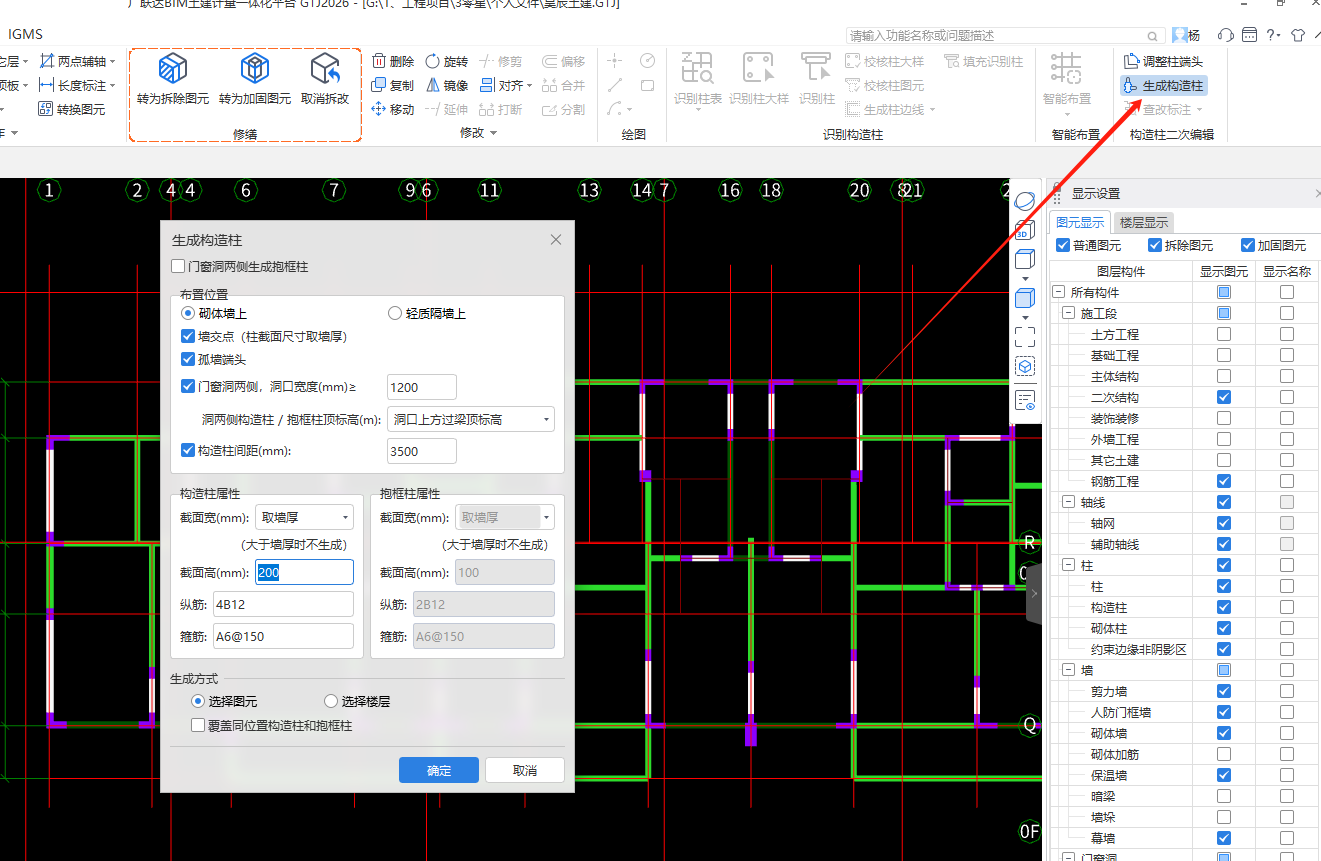Click the search magnifier icon
1321x861 pixels.
(x=1152, y=35)
